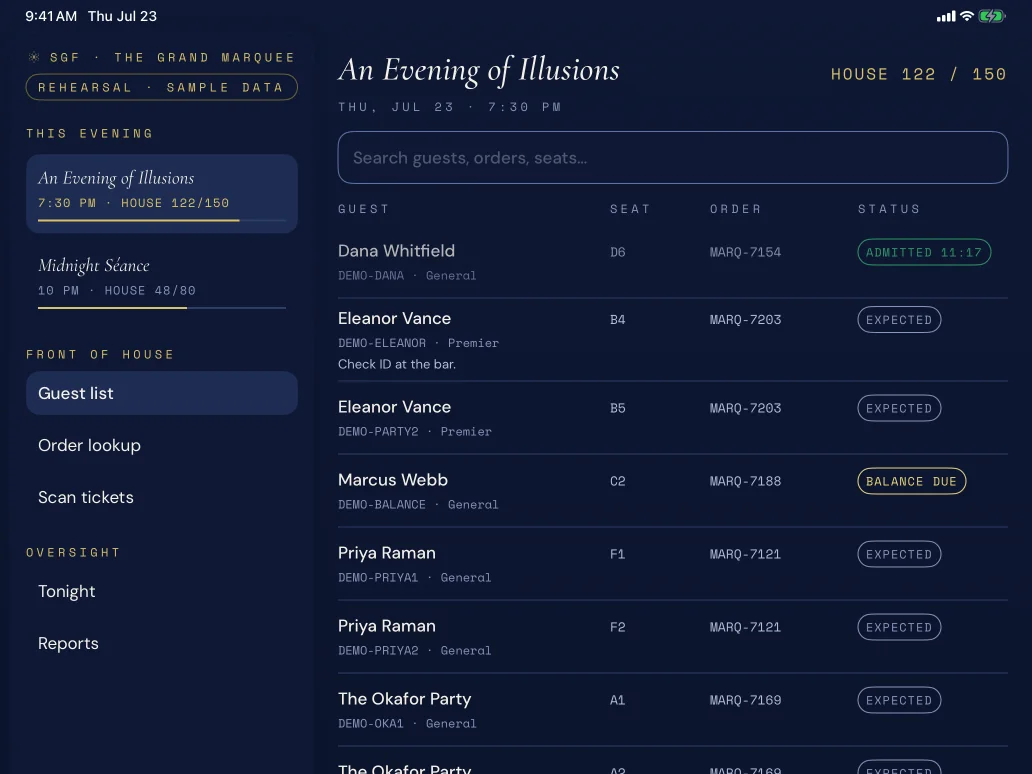Select the Midnight Séance show card
The height and width of the screenshot is (774, 1032).
click(162, 281)
